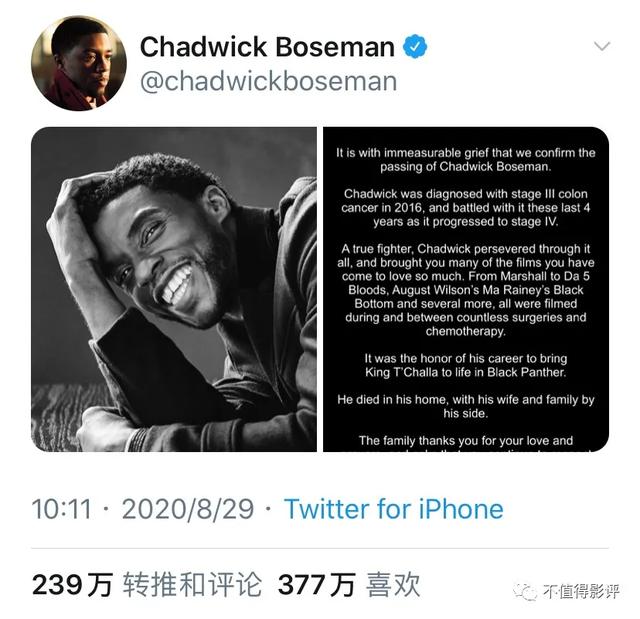Tap the "immeasurable grief" opening sentence

pyautogui.click(x=466, y=160)
